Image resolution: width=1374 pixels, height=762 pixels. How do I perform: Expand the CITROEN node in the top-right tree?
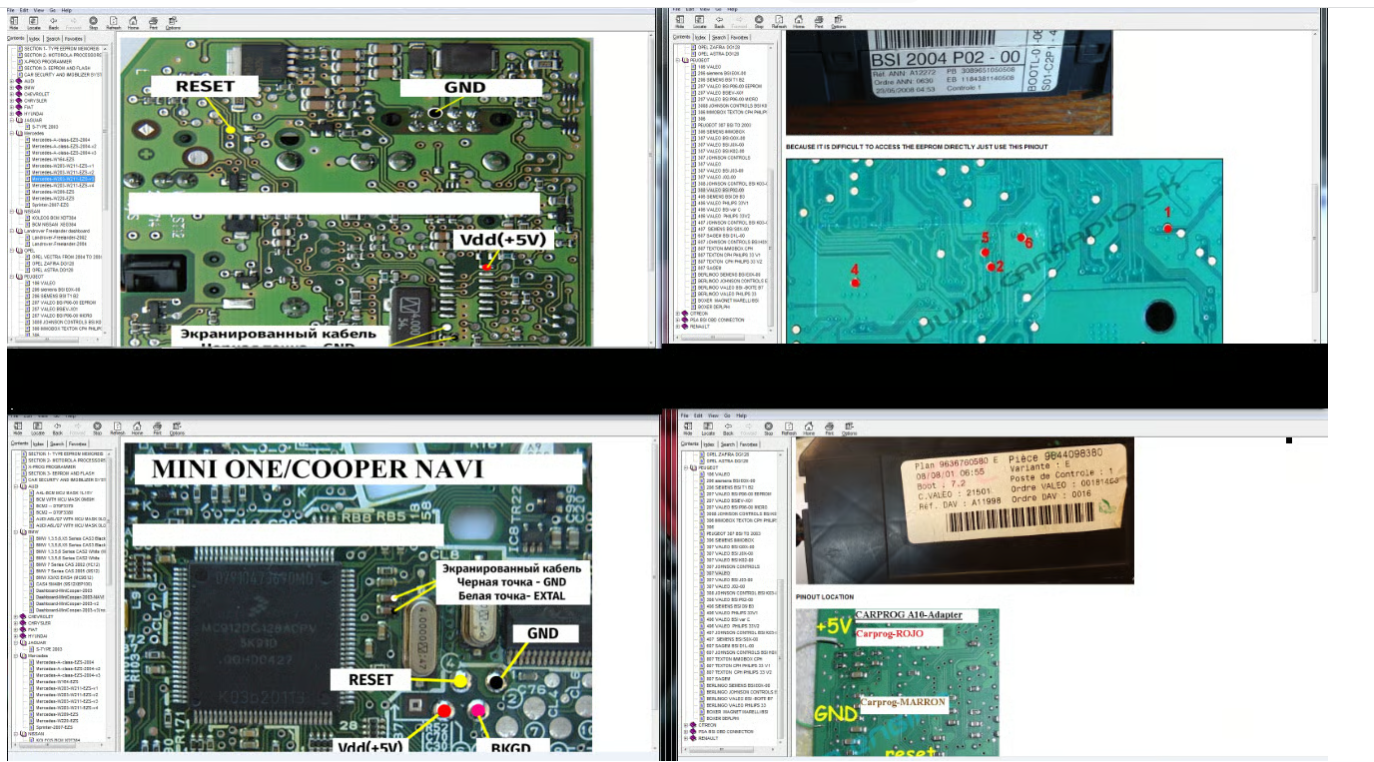coord(679,313)
